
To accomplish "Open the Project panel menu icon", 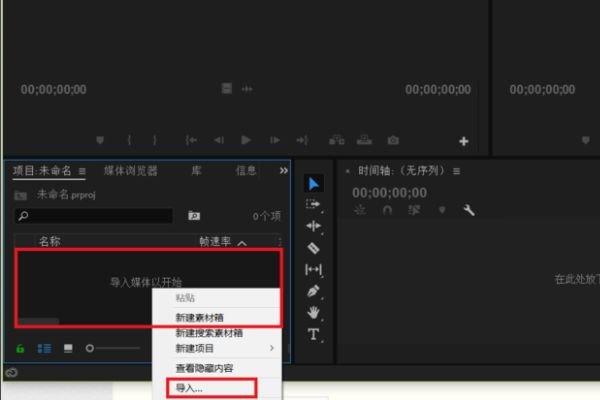I will (82, 171).
